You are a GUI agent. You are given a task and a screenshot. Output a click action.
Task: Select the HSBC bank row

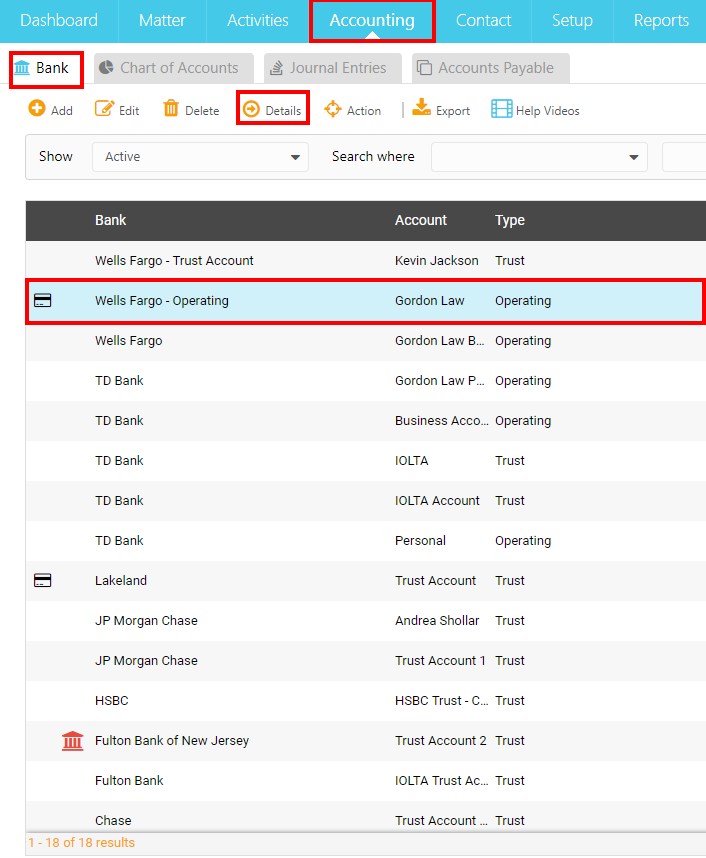(x=366, y=700)
